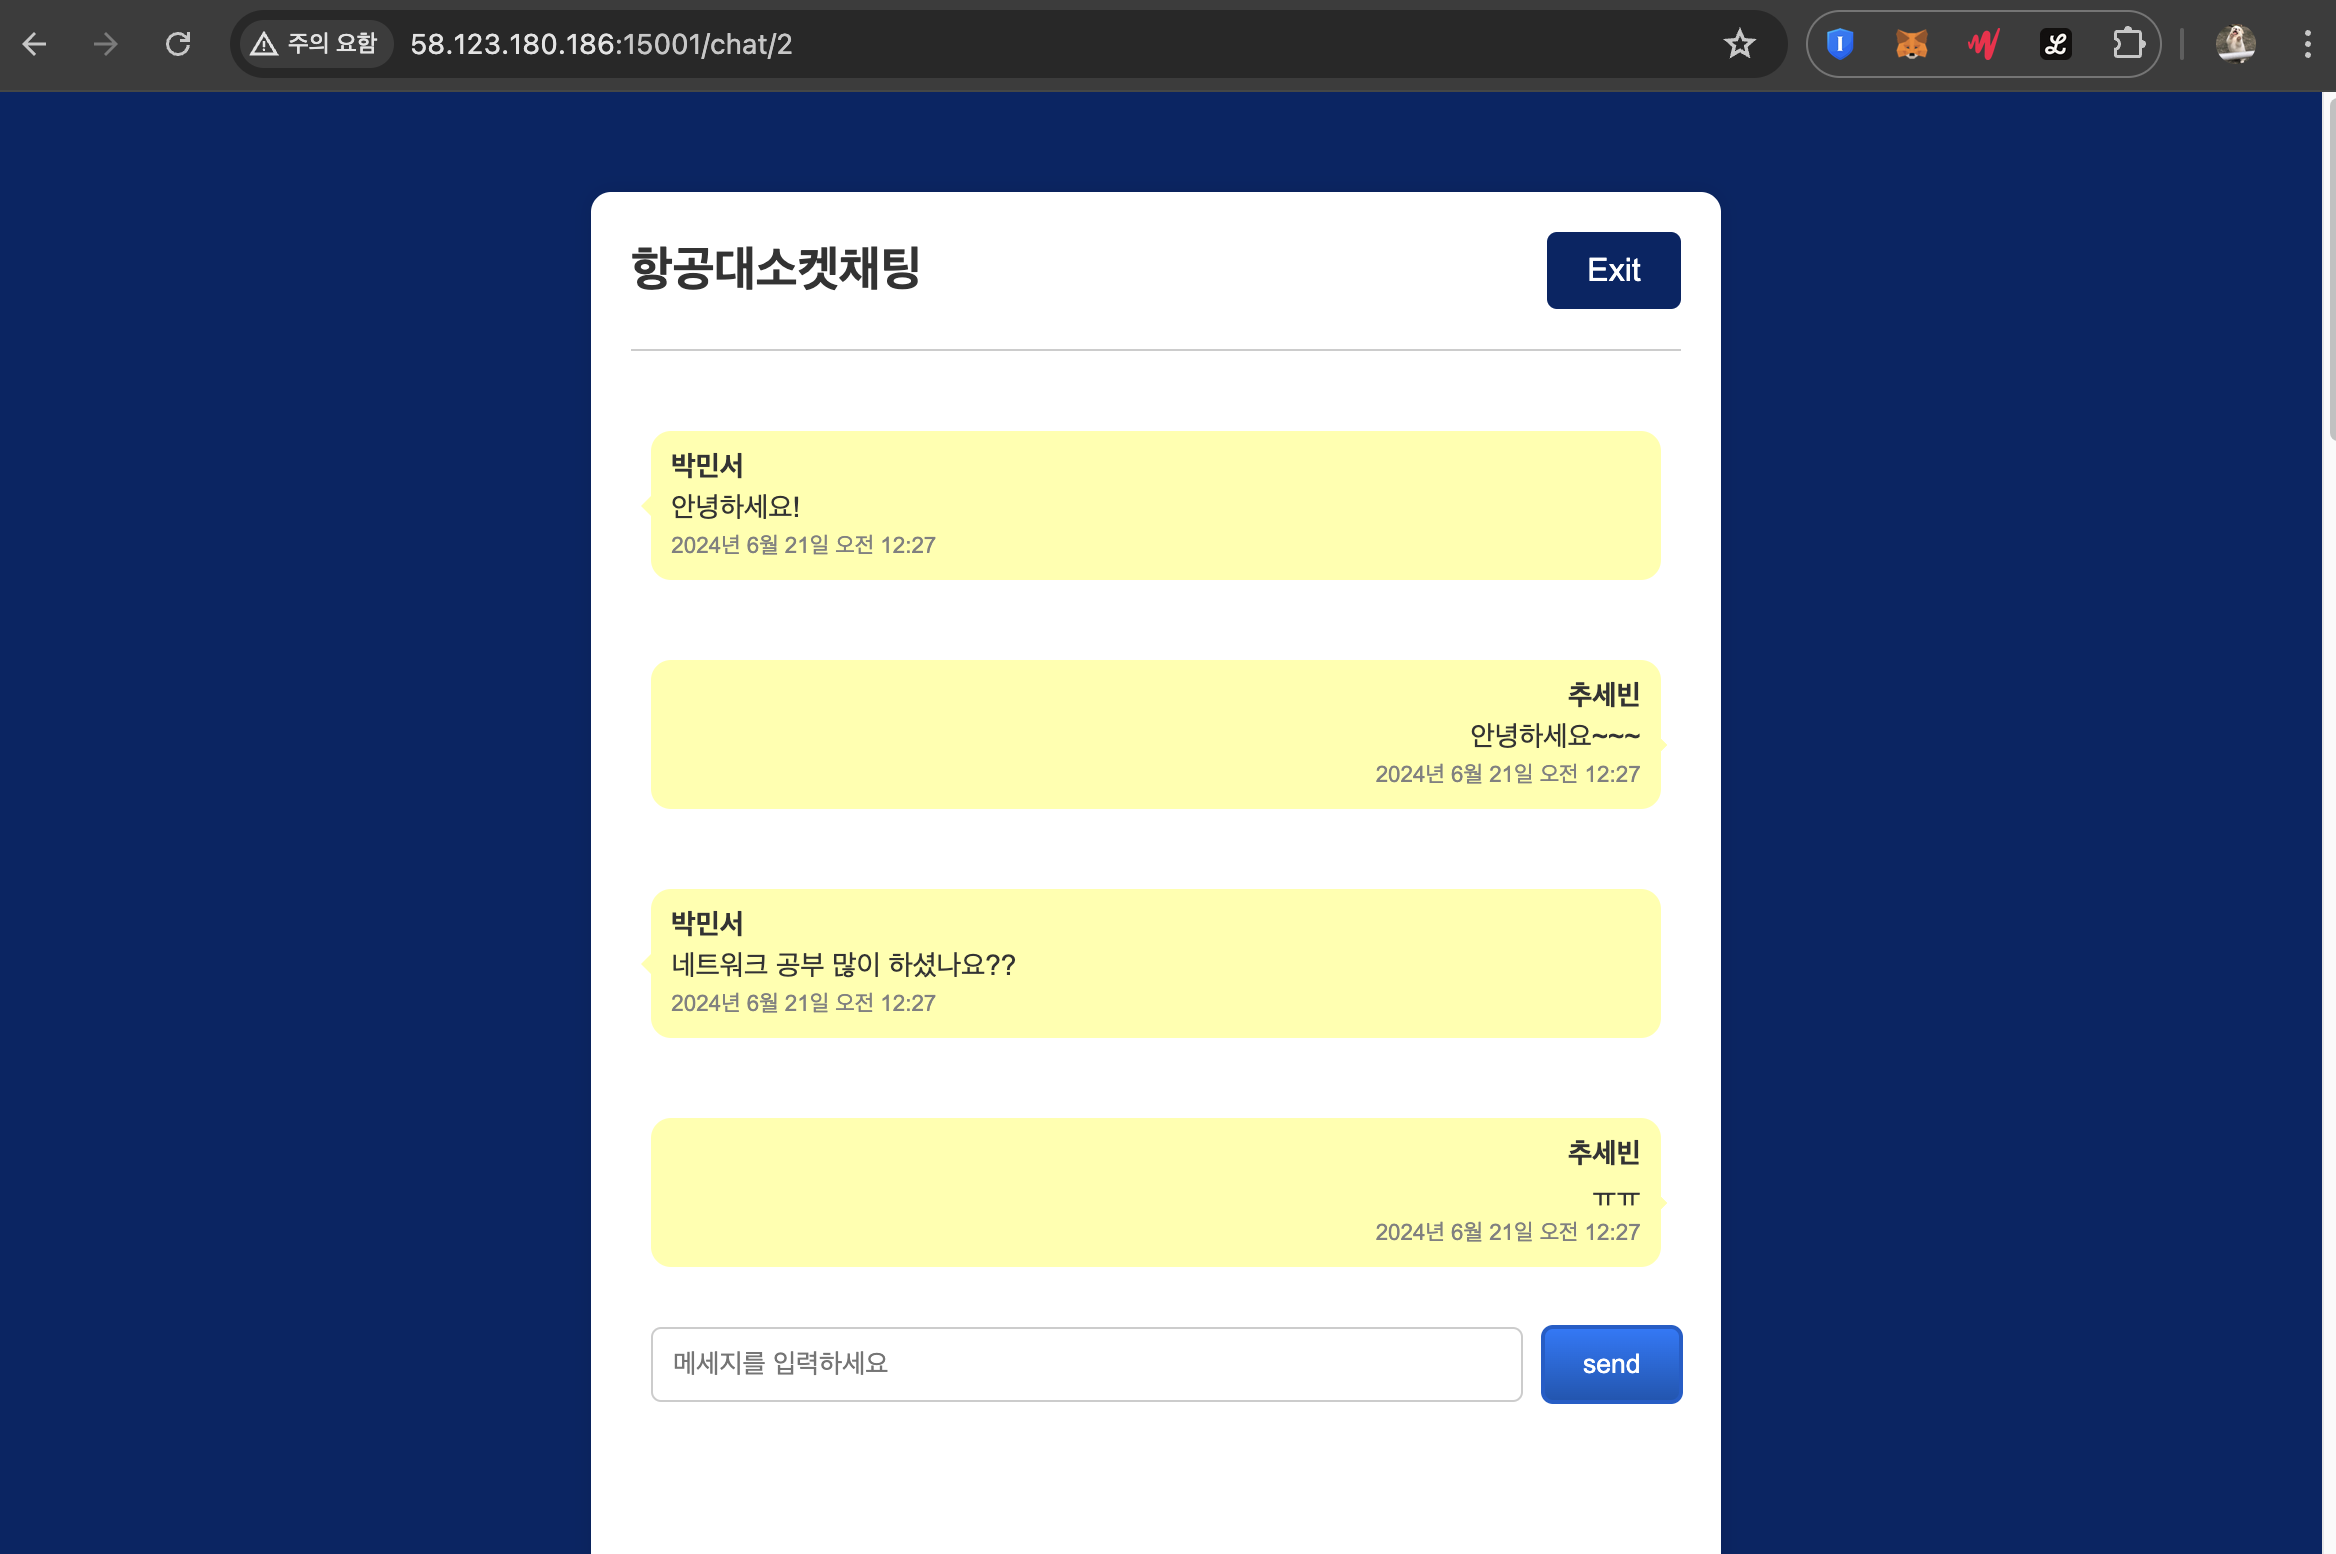Viewport: 2336px width, 1554px height.
Task: Click the 안녕하세요! message bubble from 박민서
Action: point(1154,506)
